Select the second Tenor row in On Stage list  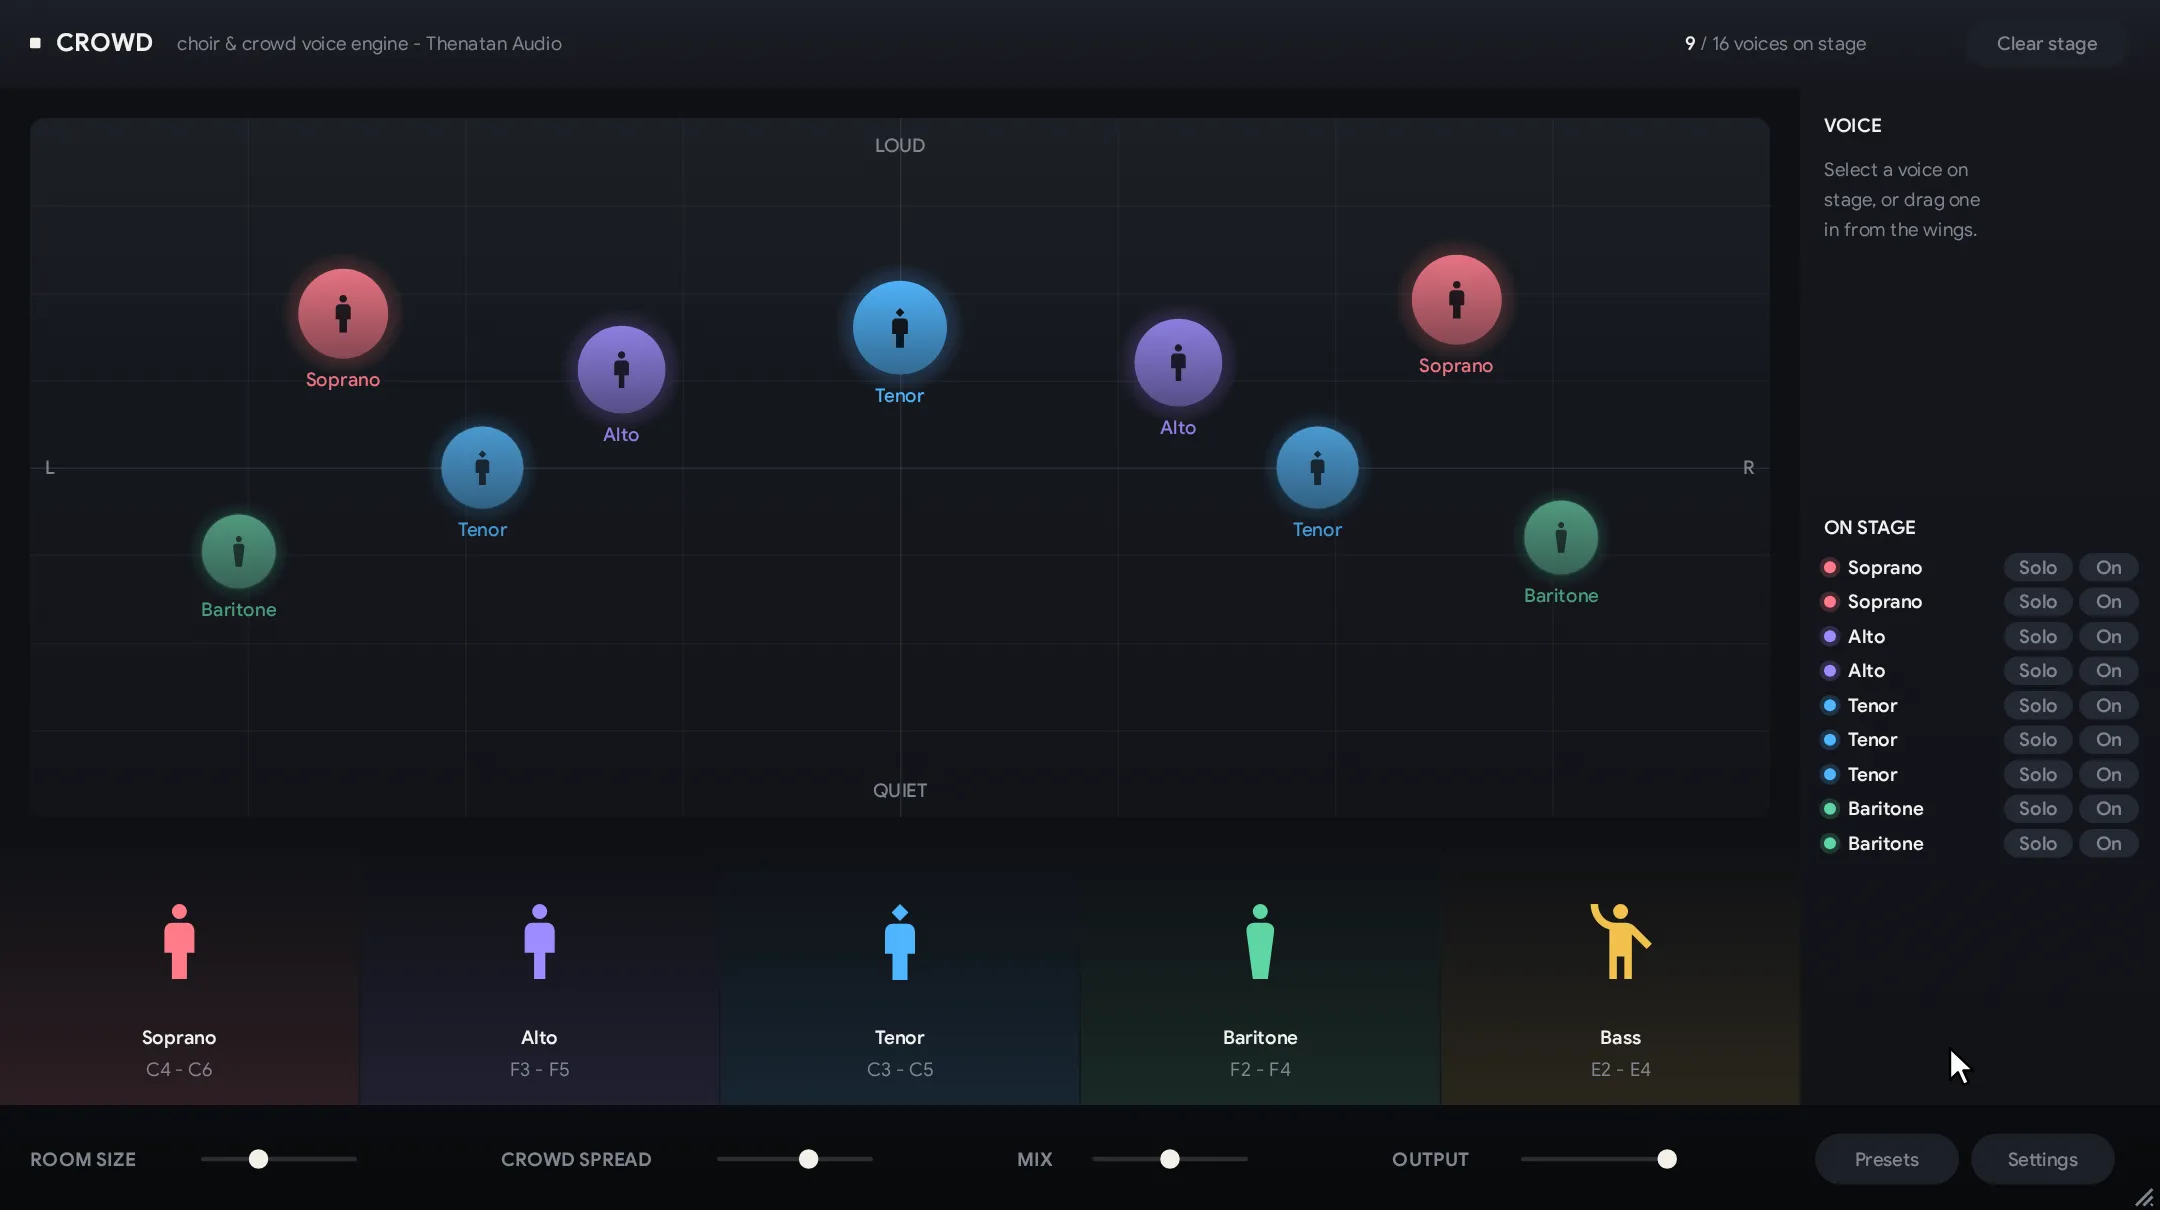tap(1979, 740)
